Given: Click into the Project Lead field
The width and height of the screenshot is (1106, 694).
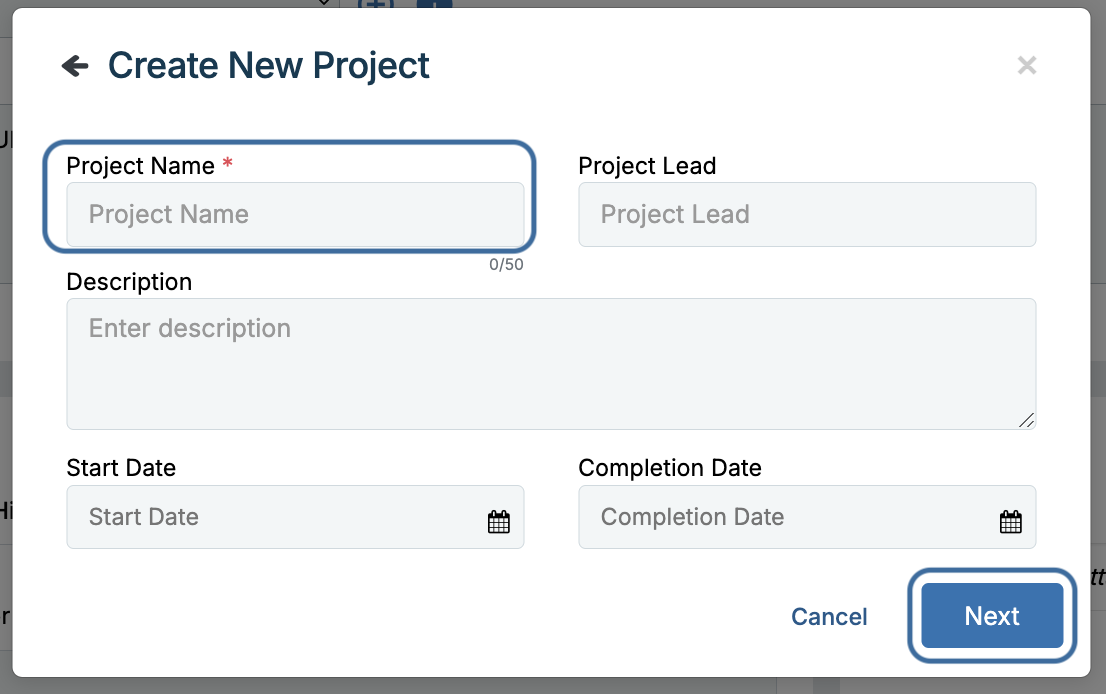Looking at the screenshot, I should click(x=806, y=214).
